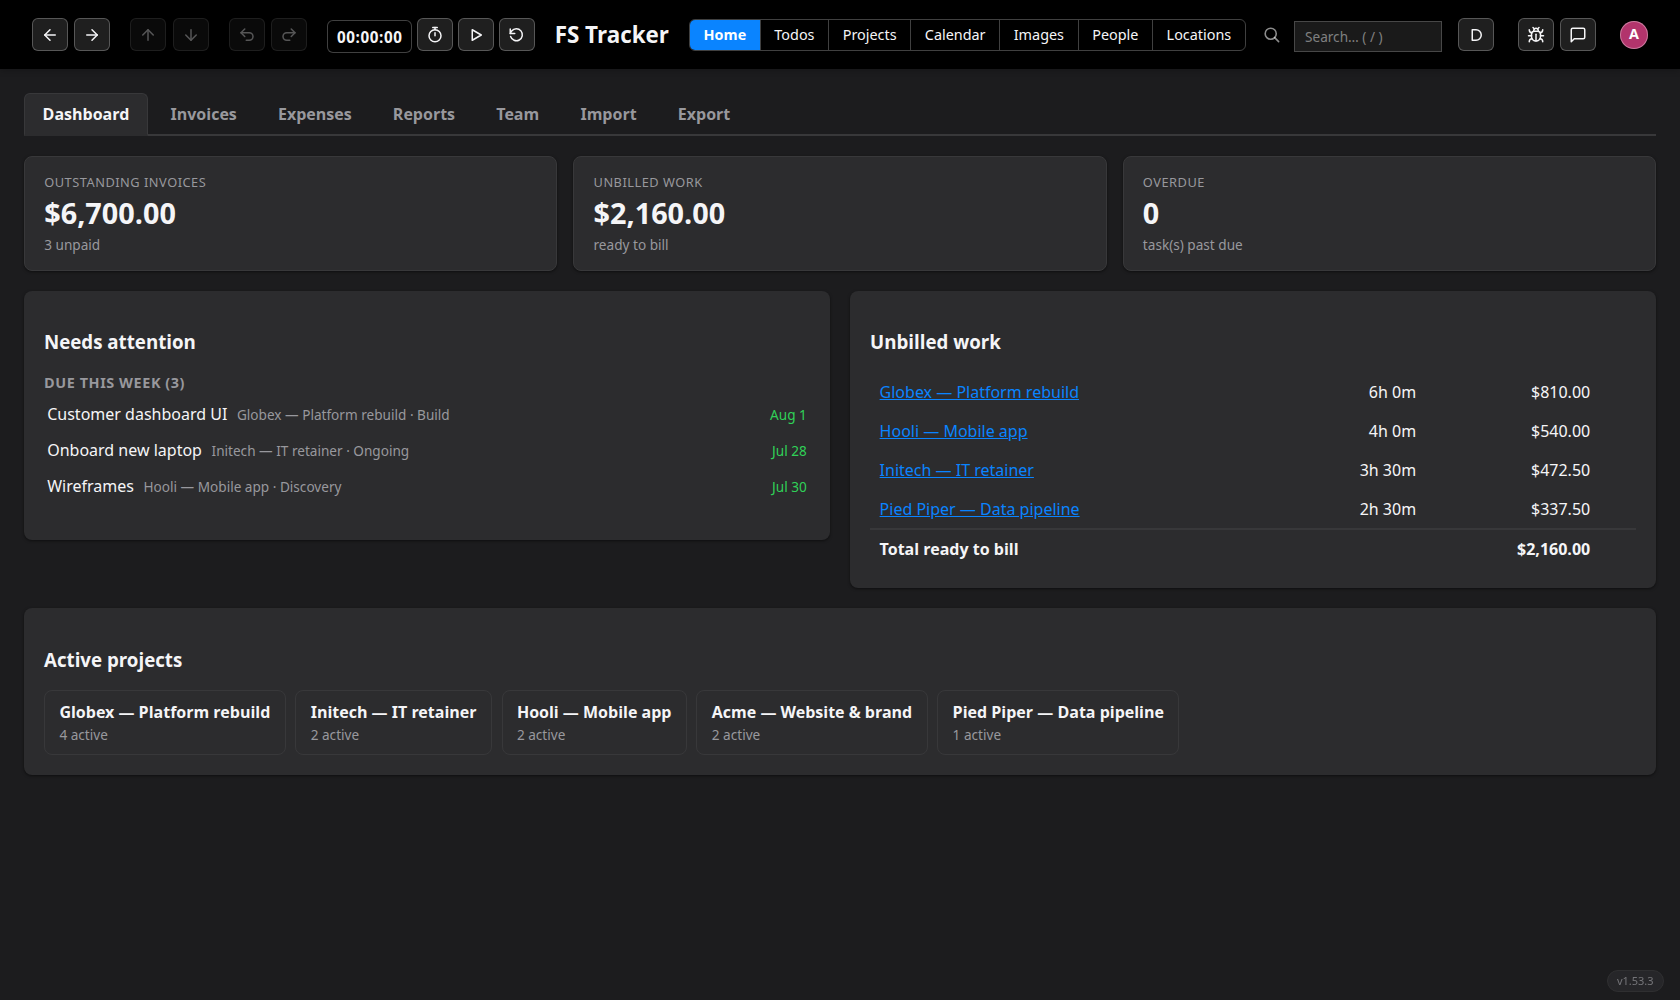
Task: Open Initech — IT retainer unbilled link
Action: [956, 470]
